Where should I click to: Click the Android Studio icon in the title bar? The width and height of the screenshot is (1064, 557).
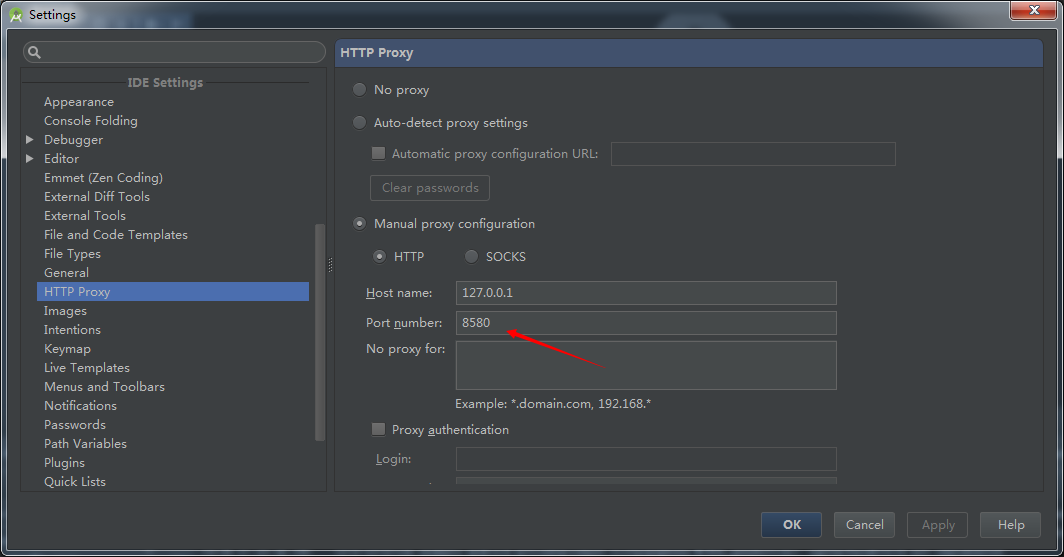coord(16,14)
